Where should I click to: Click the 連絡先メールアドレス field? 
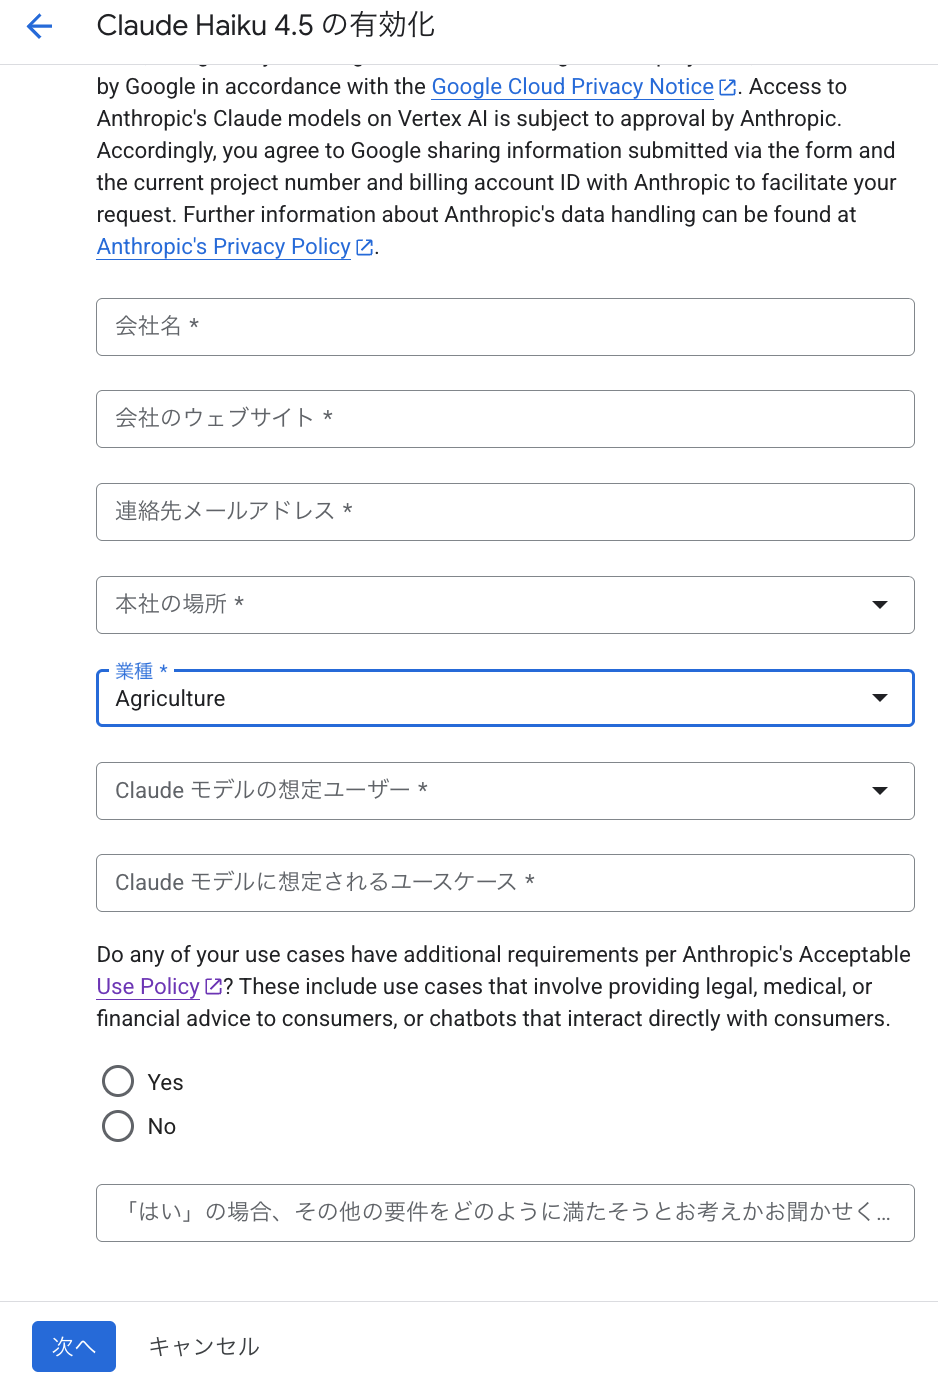point(505,512)
